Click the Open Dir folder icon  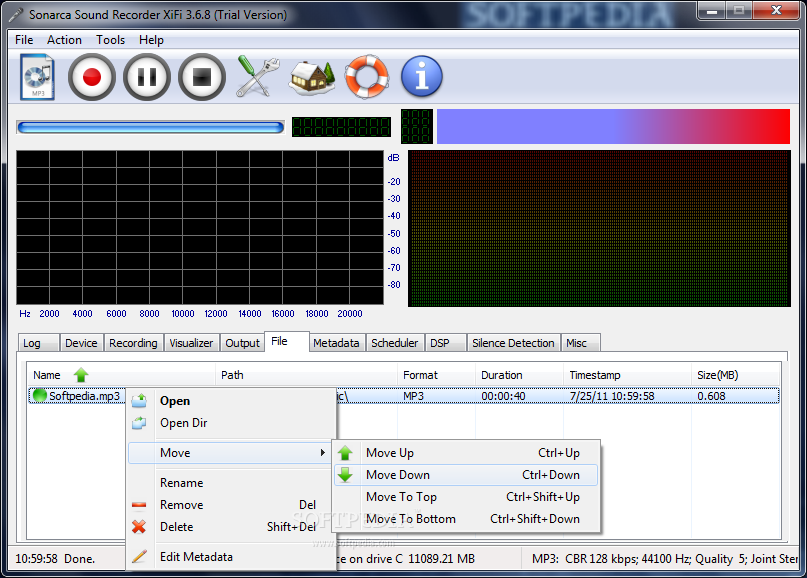coord(139,423)
